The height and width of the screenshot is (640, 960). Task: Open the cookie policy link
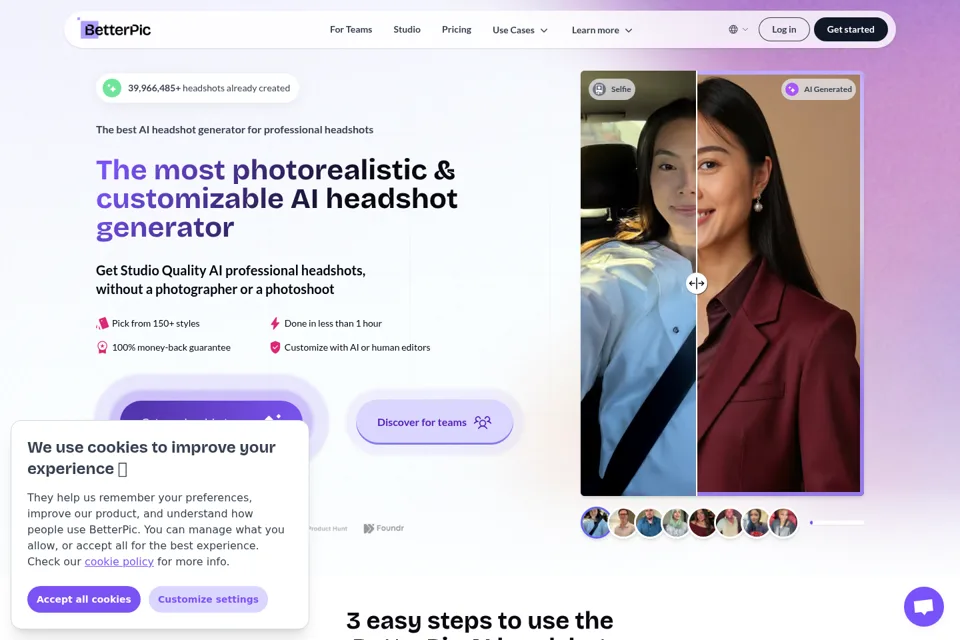point(119,562)
